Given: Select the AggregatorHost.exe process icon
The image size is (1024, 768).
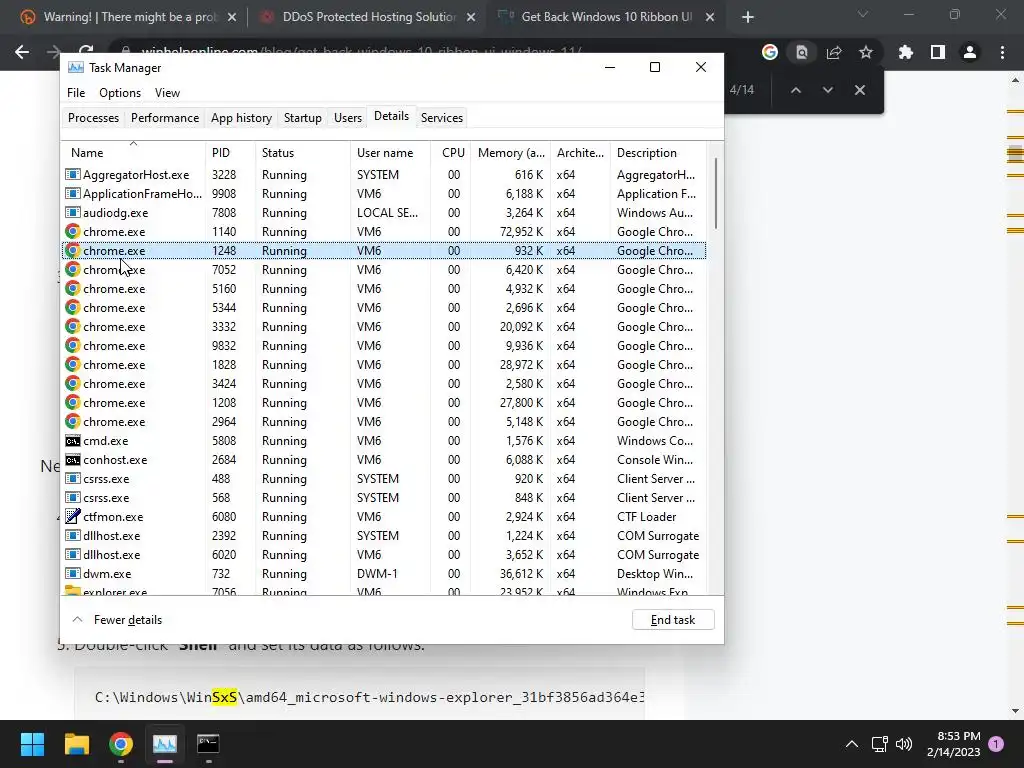Looking at the screenshot, I should pyautogui.click(x=72, y=174).
